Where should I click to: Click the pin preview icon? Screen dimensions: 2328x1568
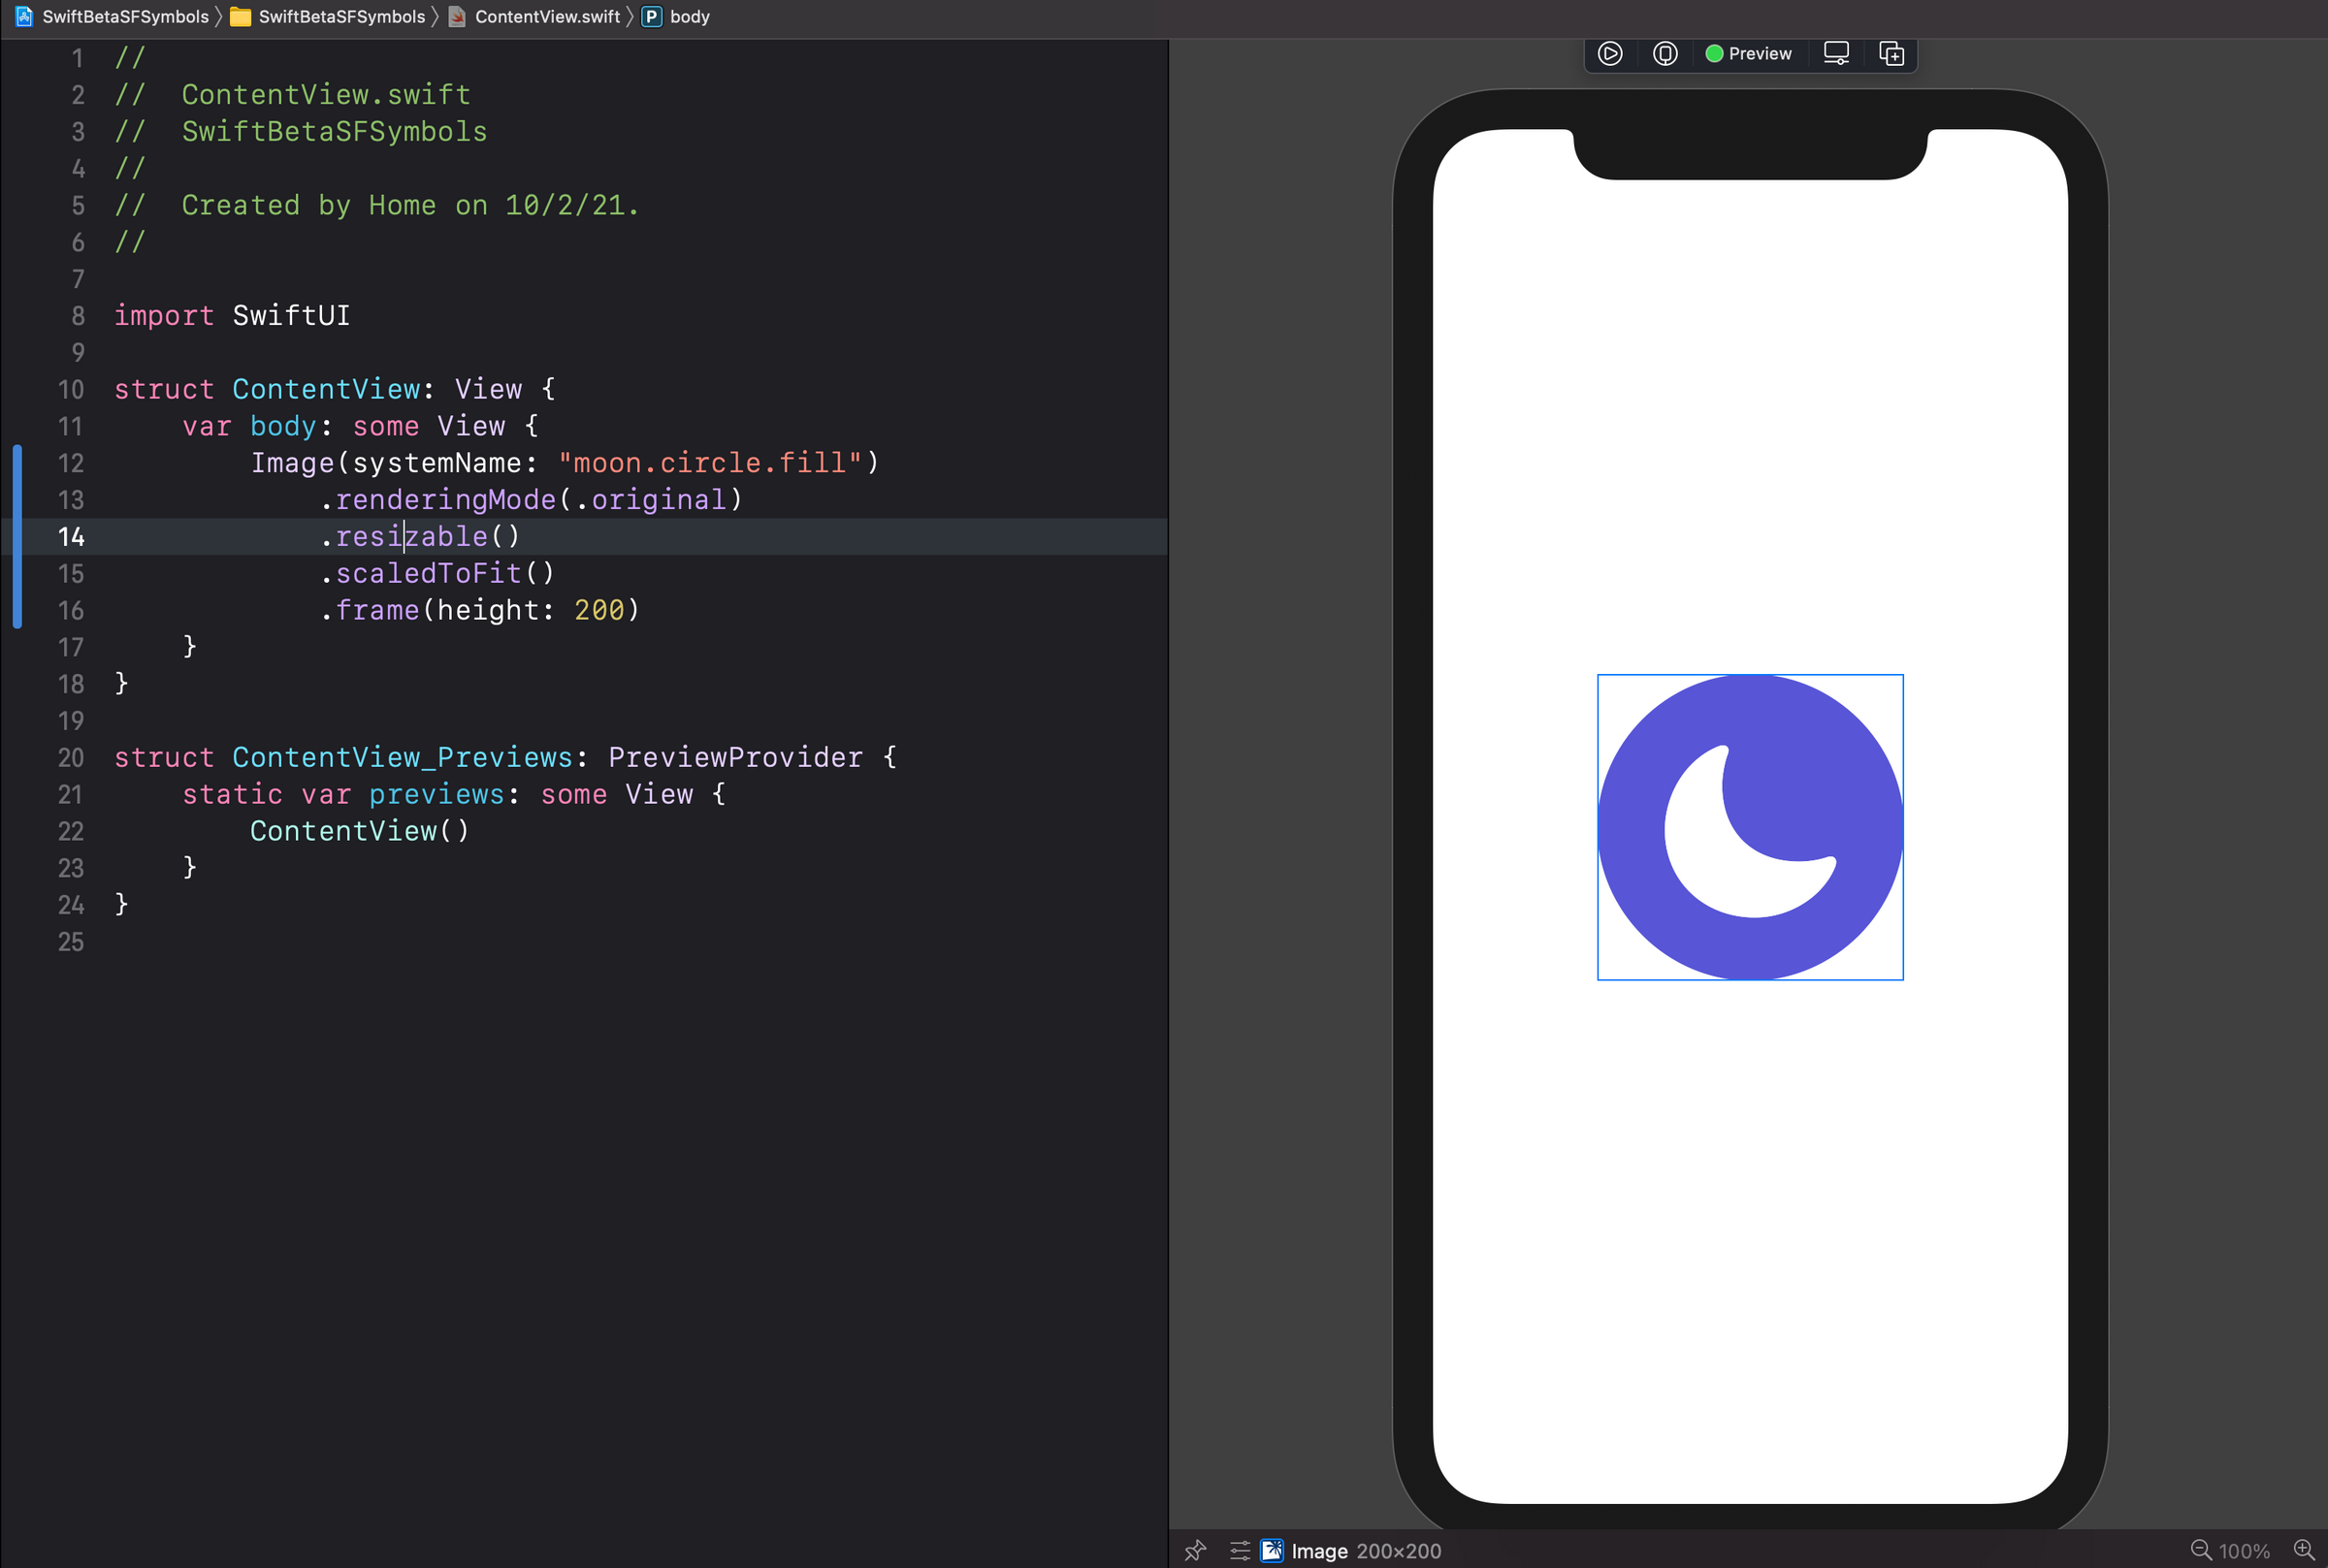coord(1196,1551)
